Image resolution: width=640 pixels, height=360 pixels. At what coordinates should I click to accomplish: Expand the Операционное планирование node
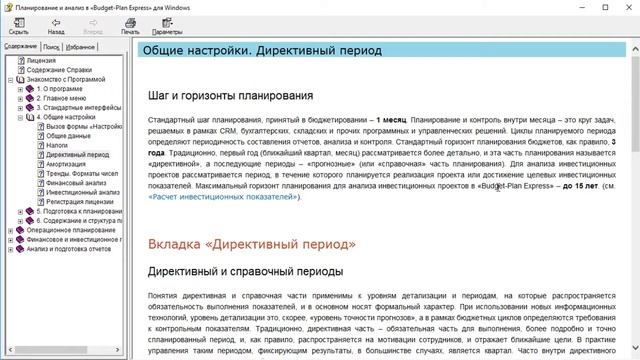(x=11, y=231)
